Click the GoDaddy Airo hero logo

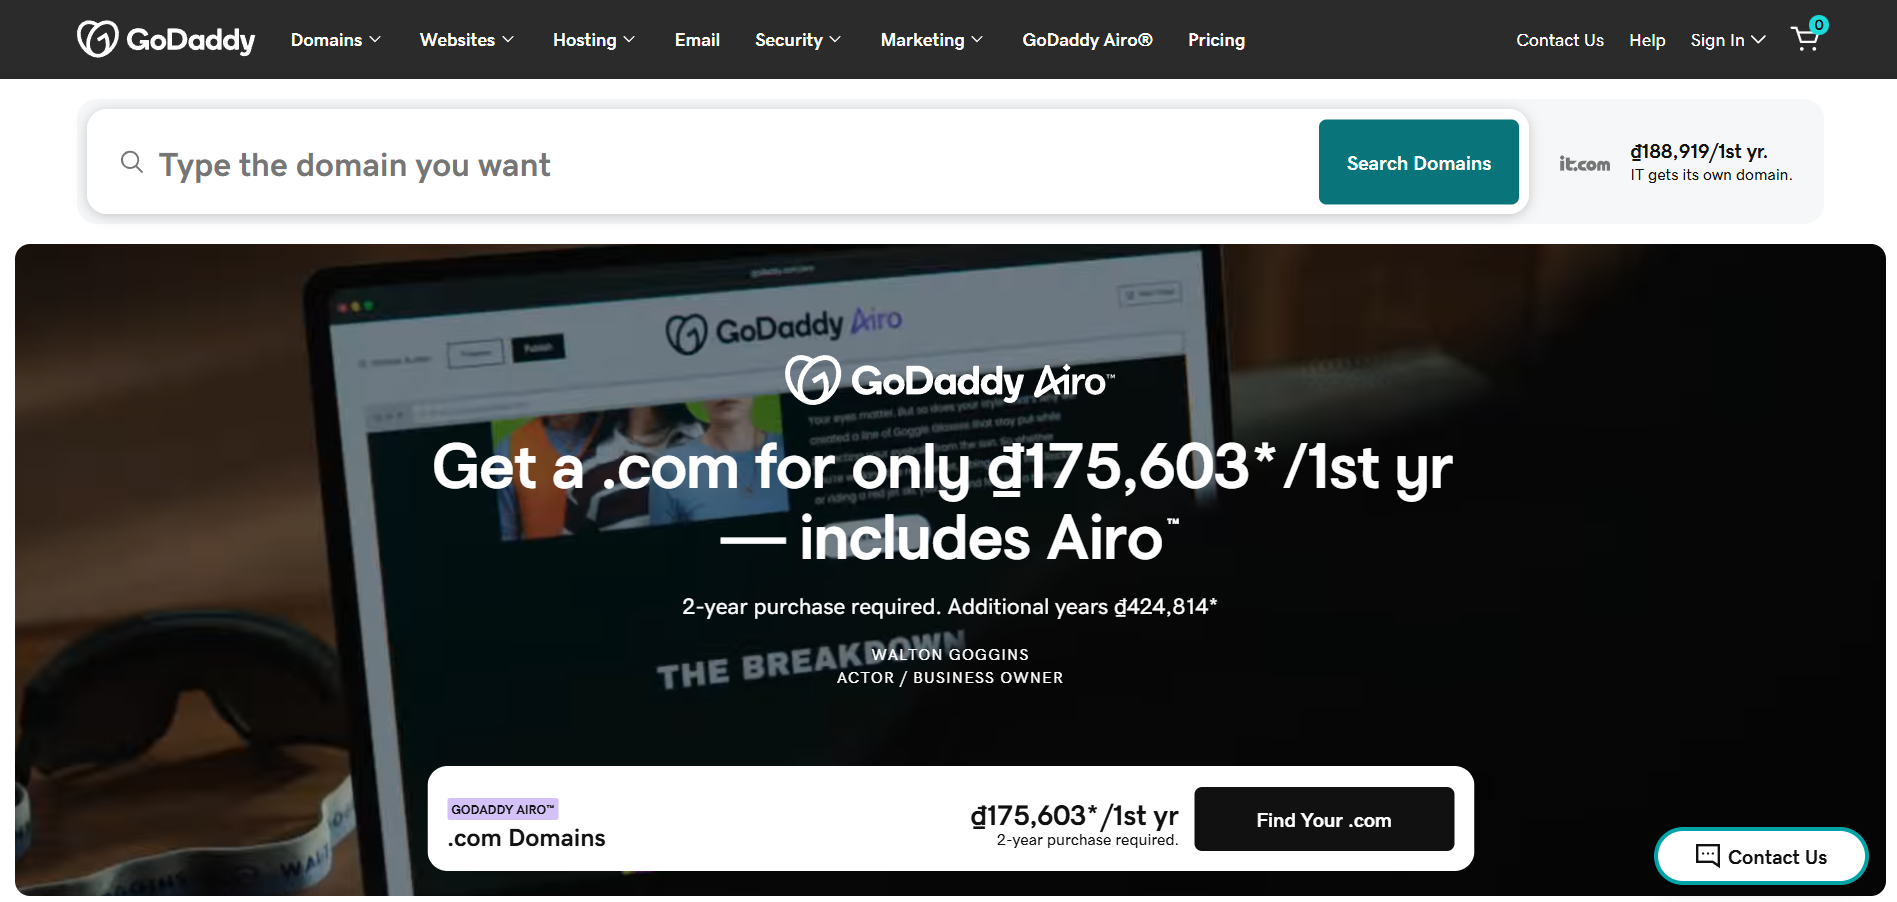[949, 380]
